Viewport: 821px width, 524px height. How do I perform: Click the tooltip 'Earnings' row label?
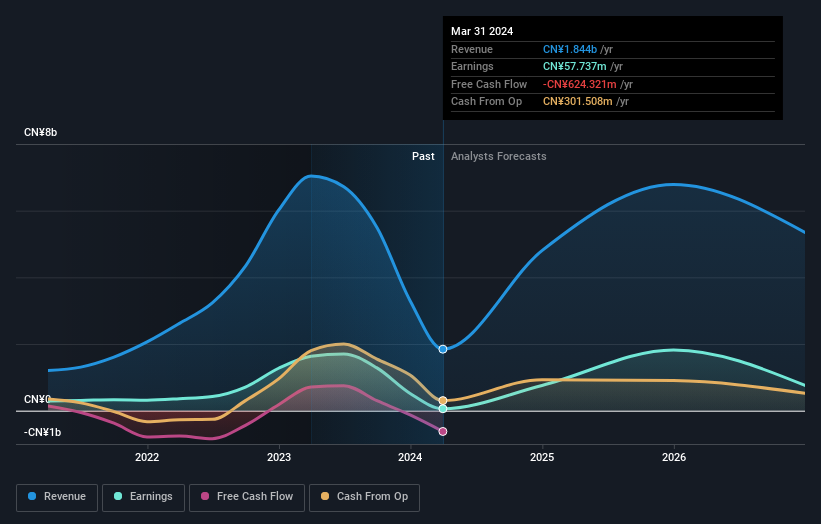tap(472, 66)
